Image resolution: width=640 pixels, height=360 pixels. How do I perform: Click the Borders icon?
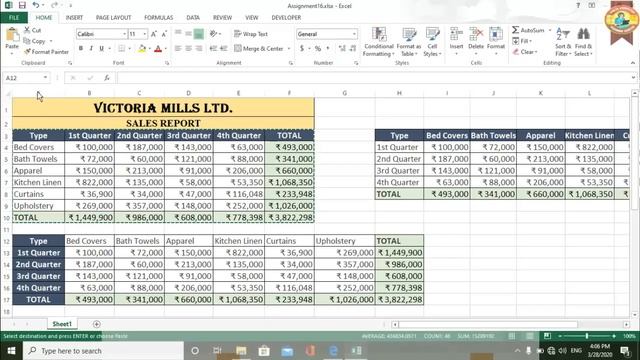click(122, 49)
